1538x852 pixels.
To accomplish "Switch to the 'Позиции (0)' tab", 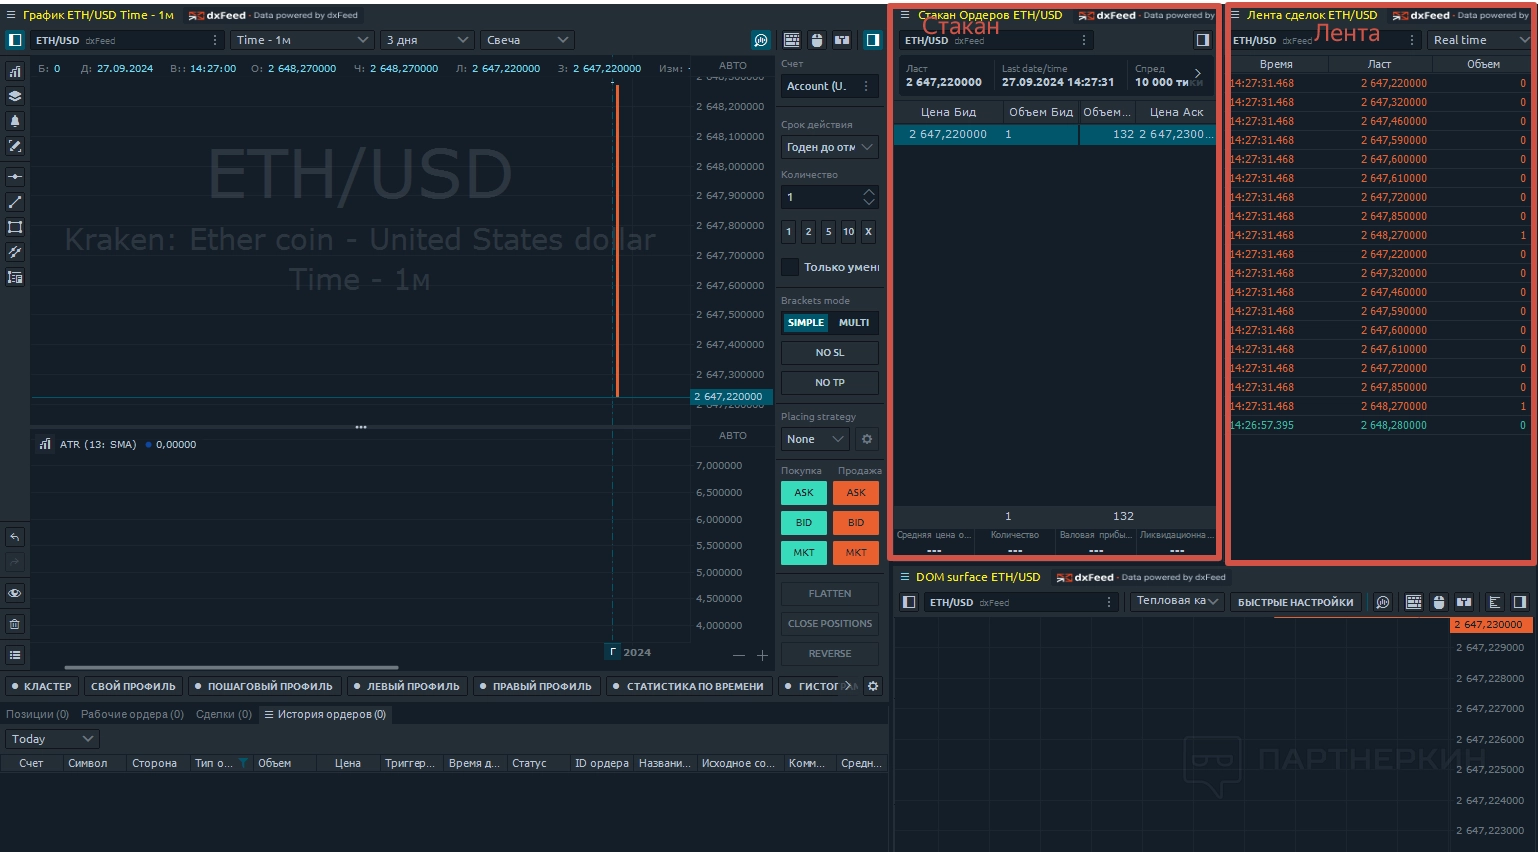I will (x=37, y=714).
